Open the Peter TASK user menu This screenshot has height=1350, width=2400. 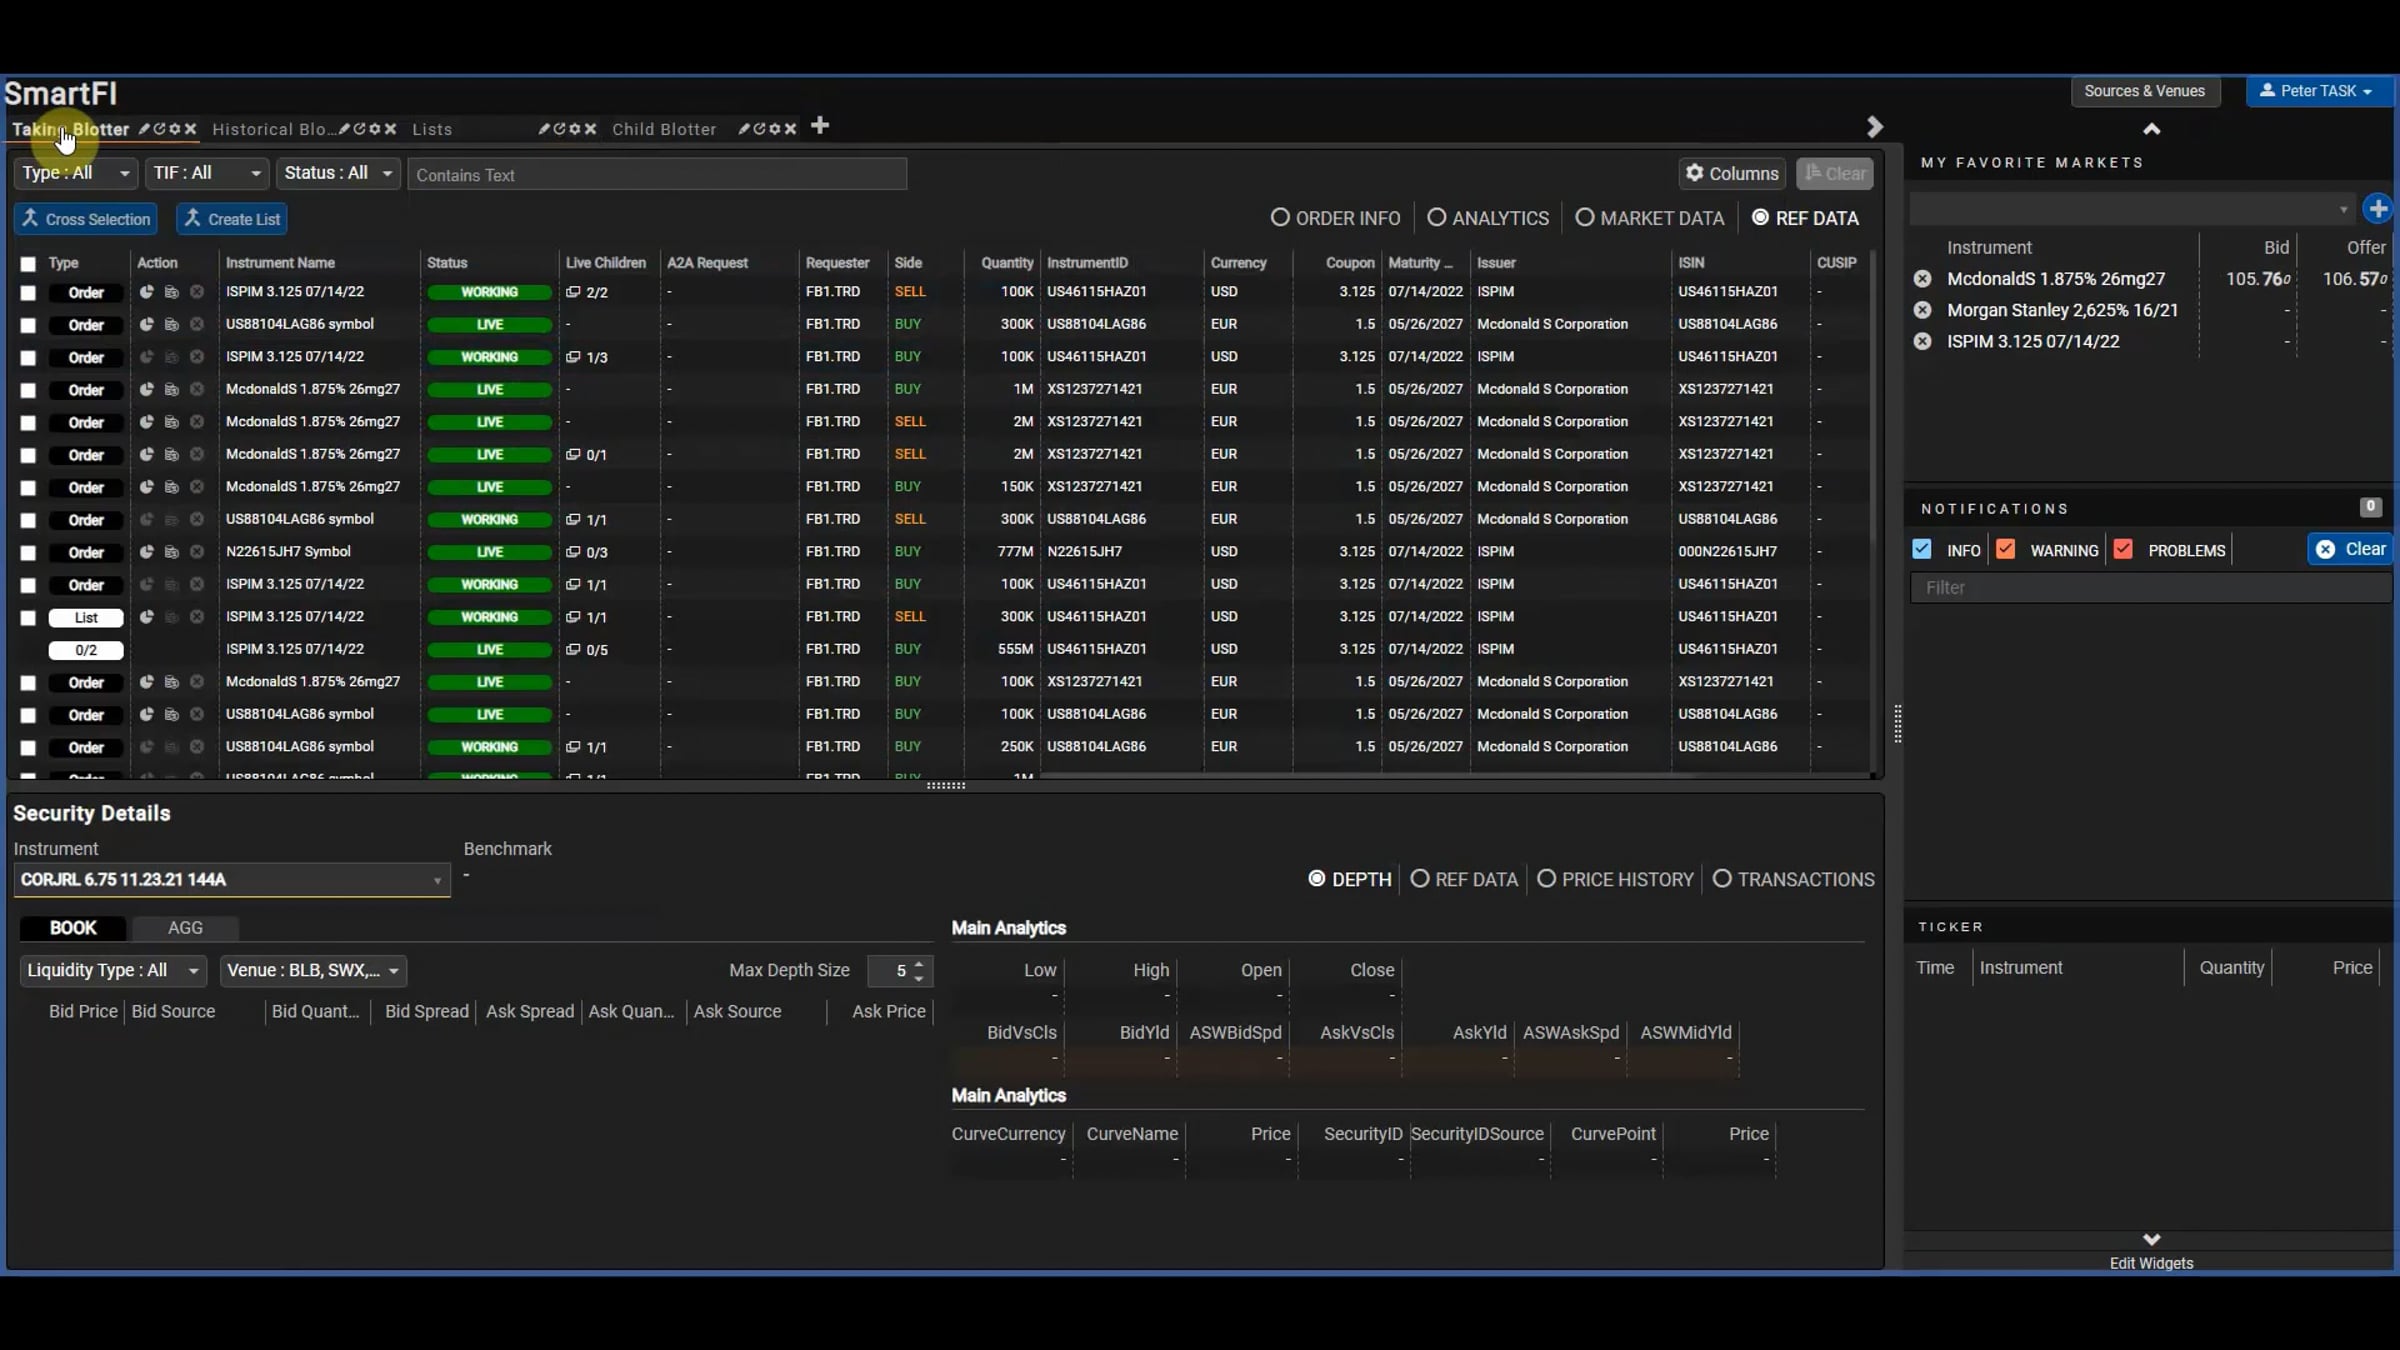[x=2317, y=91]
